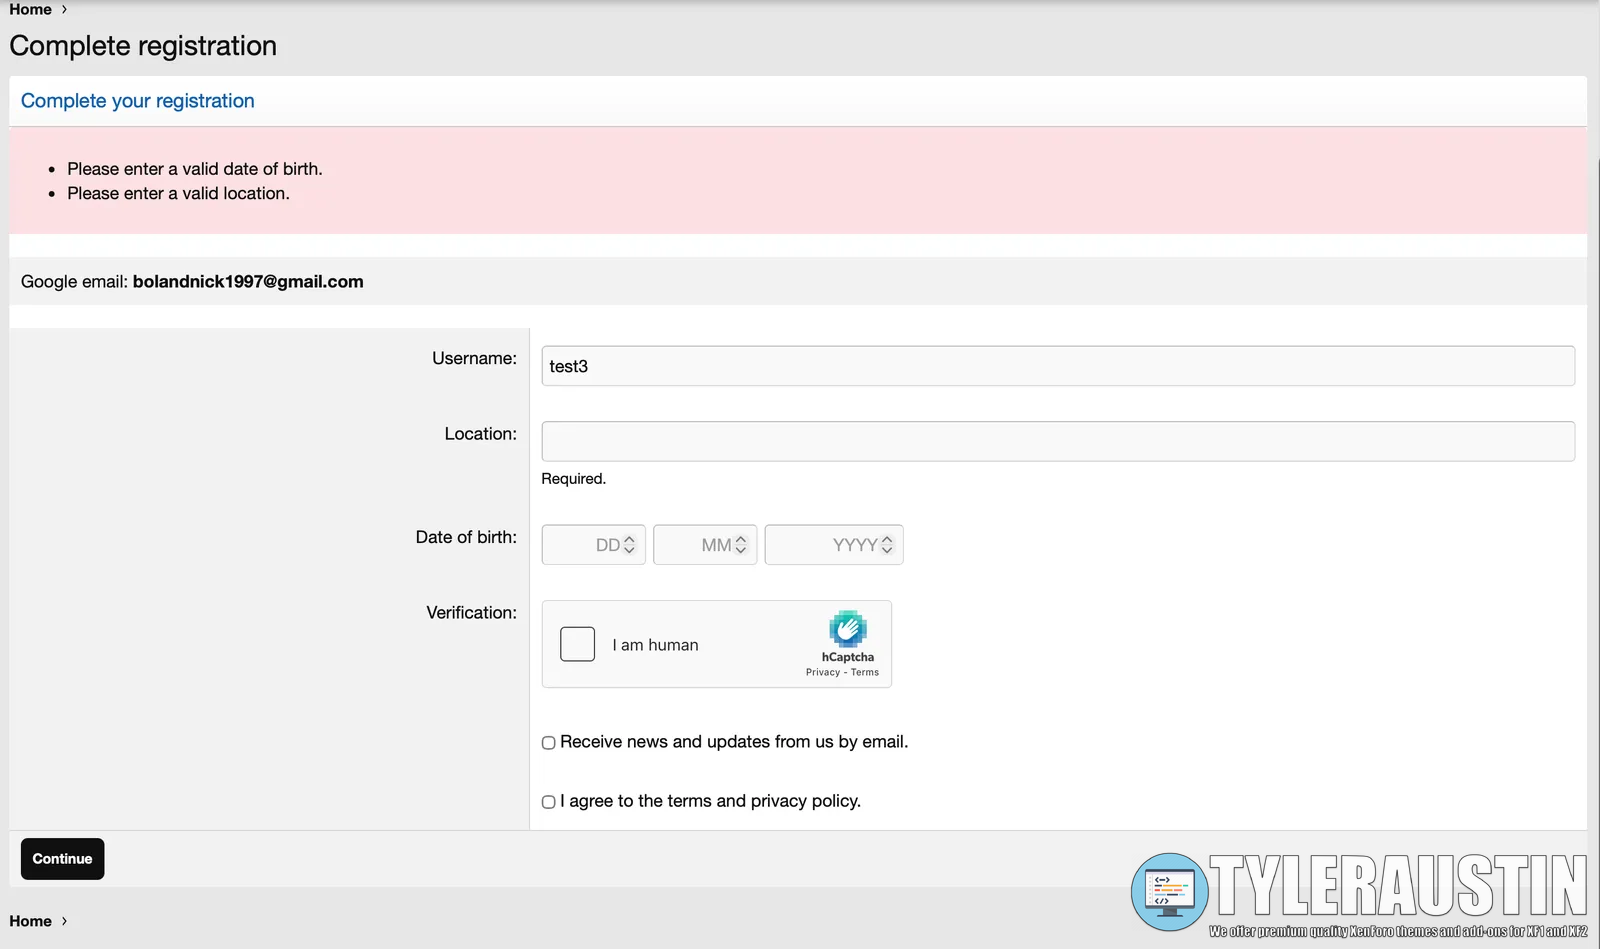Click the empty Location text field

click(1057, 441)
